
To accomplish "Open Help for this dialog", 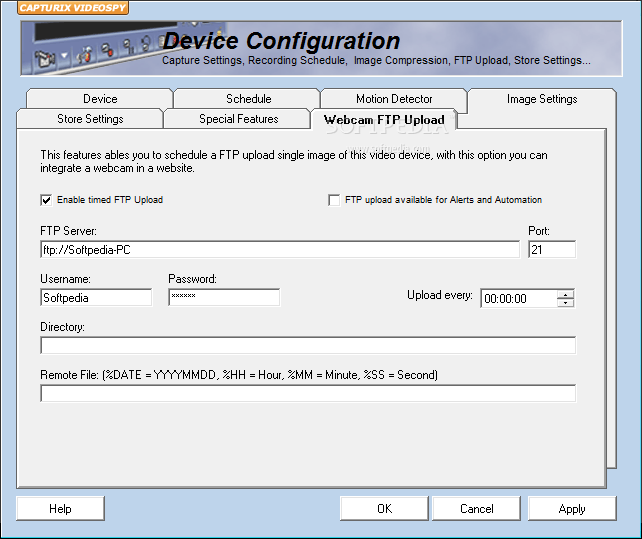I will click(x=60, y=508).
